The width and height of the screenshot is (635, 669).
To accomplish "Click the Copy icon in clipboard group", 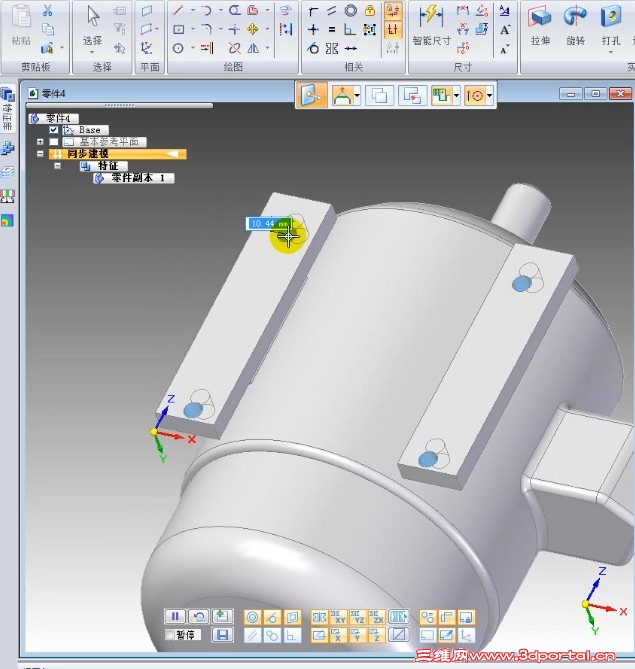I will point(47,29).
